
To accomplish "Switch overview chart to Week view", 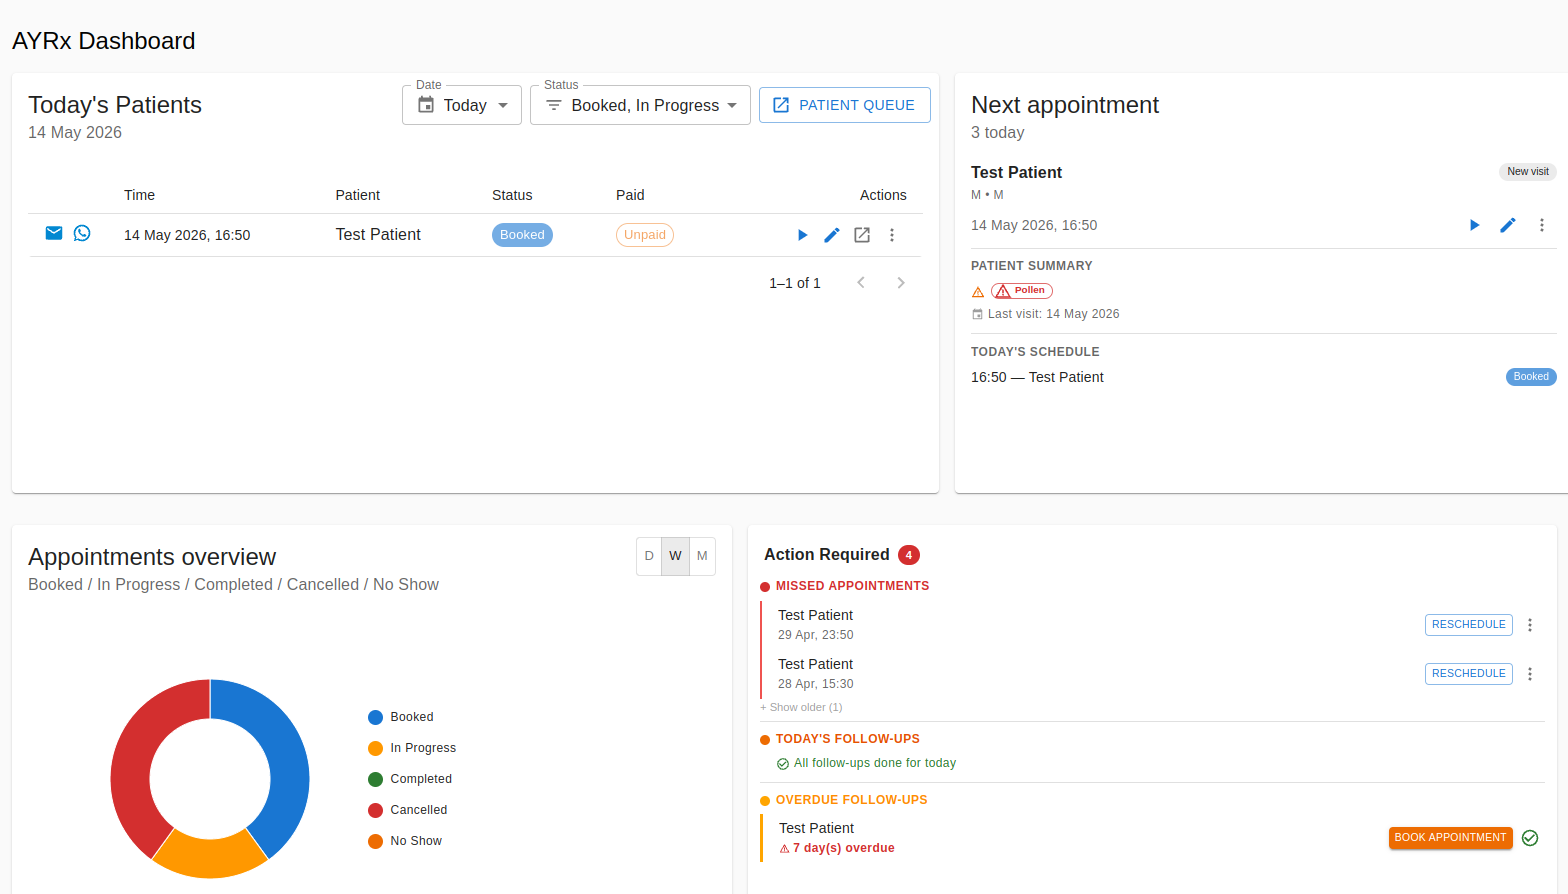I will coord(675,556).
